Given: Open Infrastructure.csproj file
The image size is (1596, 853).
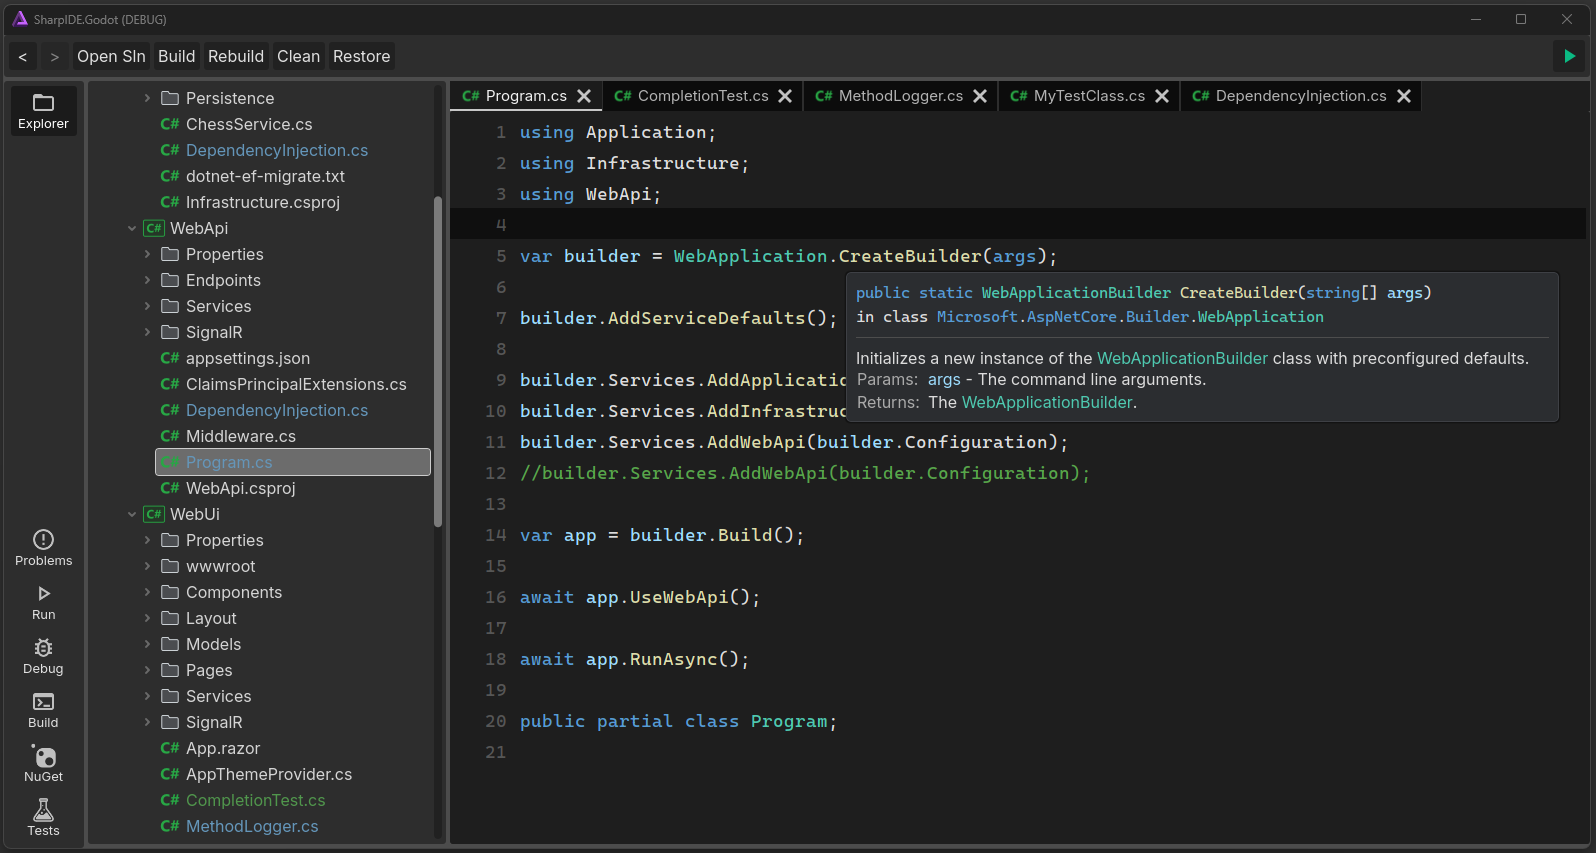Looking at the screenshot, I should pyautogui.click(x=263, y=202).
